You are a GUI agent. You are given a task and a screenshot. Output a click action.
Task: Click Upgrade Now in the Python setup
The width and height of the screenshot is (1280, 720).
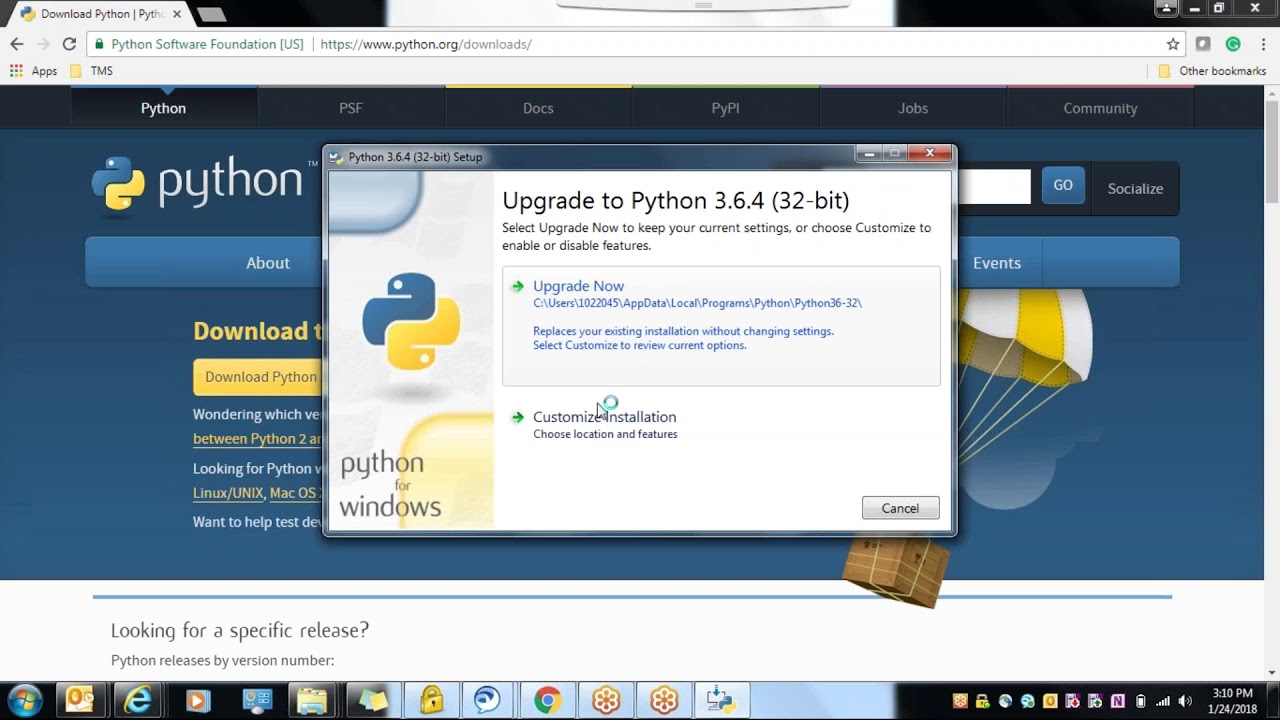tap(578, 286)
